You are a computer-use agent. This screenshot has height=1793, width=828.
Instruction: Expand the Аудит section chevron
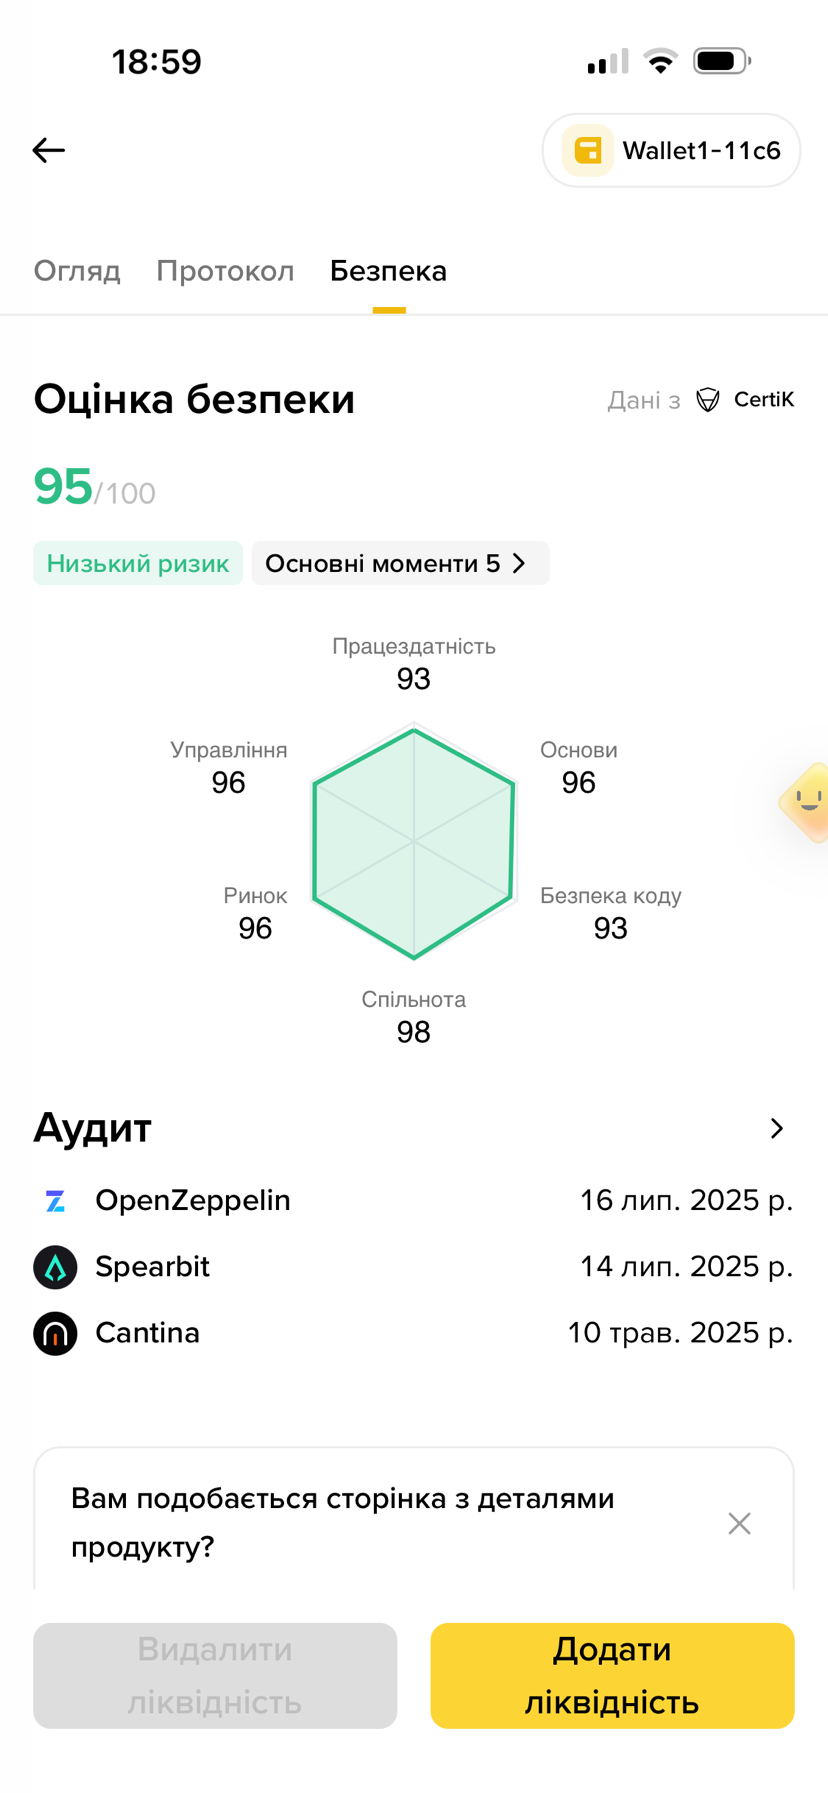click(777, 1128)
